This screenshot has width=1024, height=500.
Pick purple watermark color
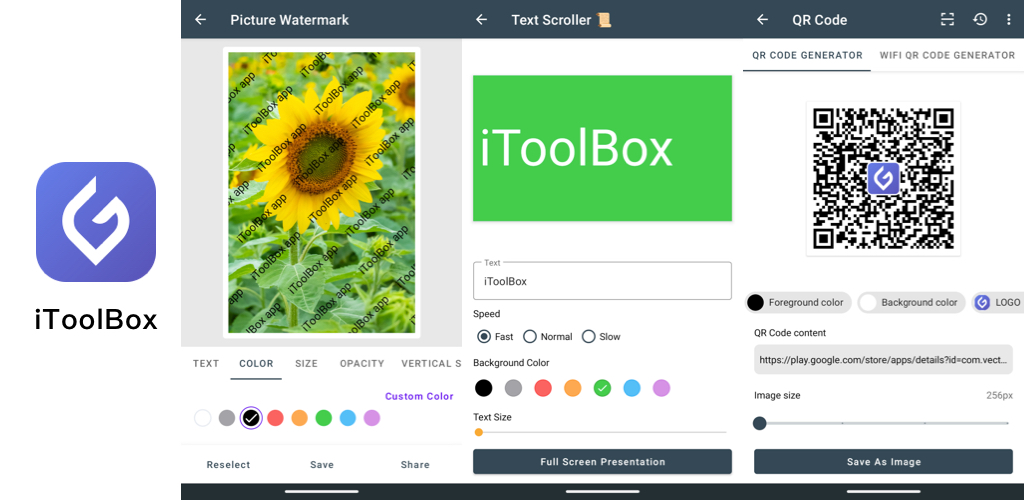point(372,418)
